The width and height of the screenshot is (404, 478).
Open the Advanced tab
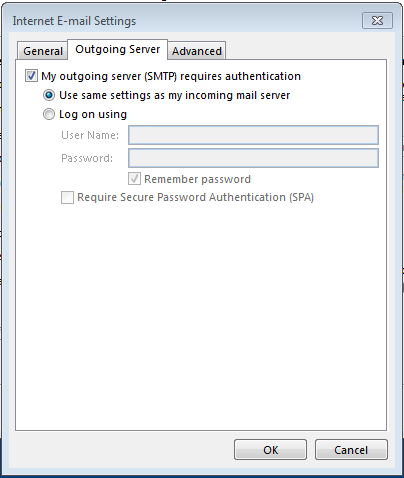(x=197, y=51)
